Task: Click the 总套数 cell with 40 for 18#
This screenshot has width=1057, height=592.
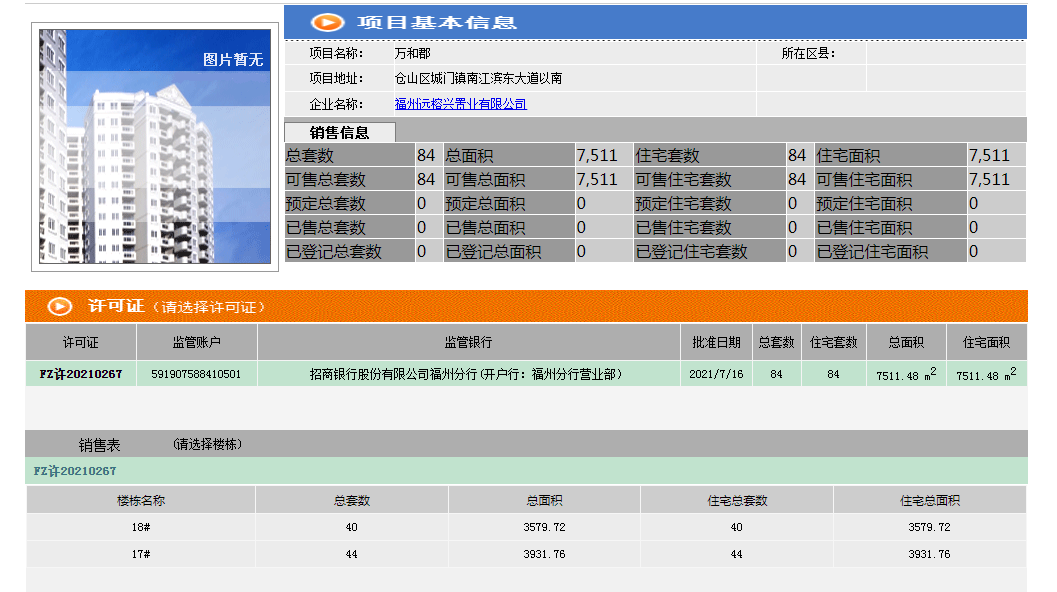Action: point(351,527)
